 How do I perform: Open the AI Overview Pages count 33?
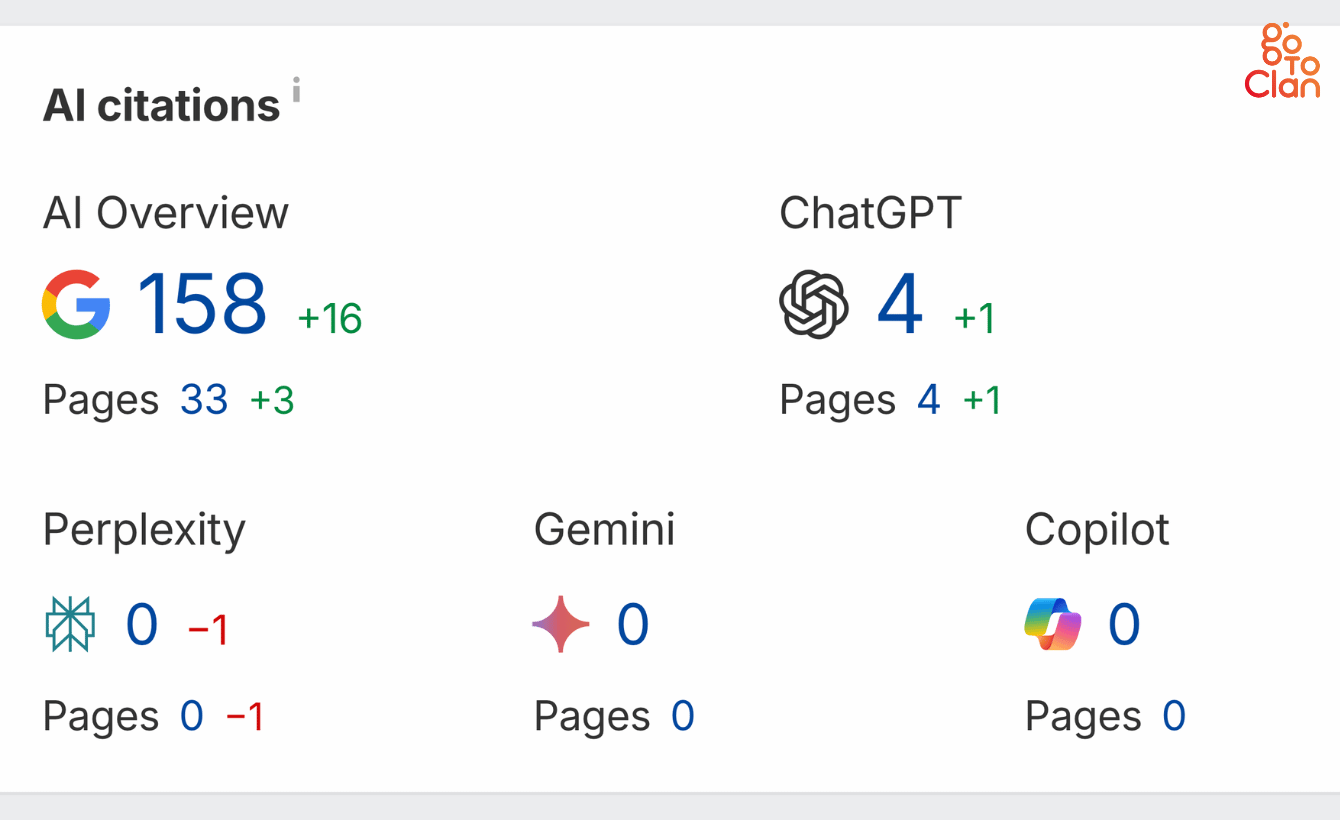click(x=204, y=399)
